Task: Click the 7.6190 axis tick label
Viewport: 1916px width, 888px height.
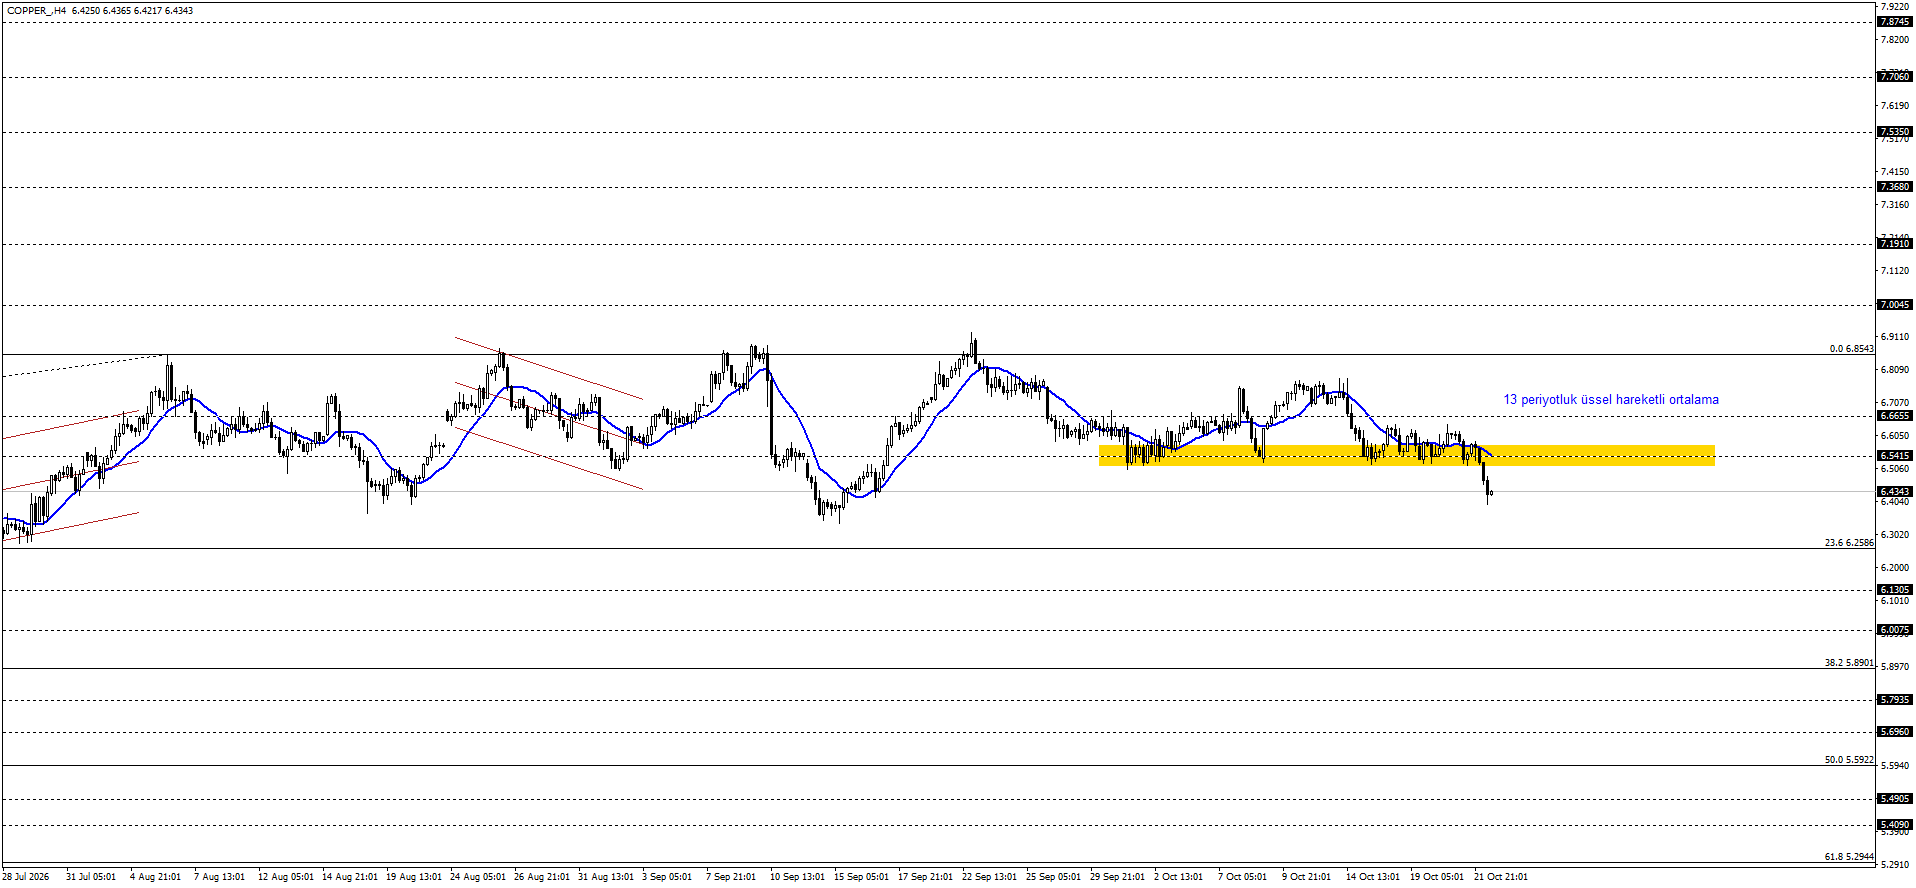Action: 1896,106
